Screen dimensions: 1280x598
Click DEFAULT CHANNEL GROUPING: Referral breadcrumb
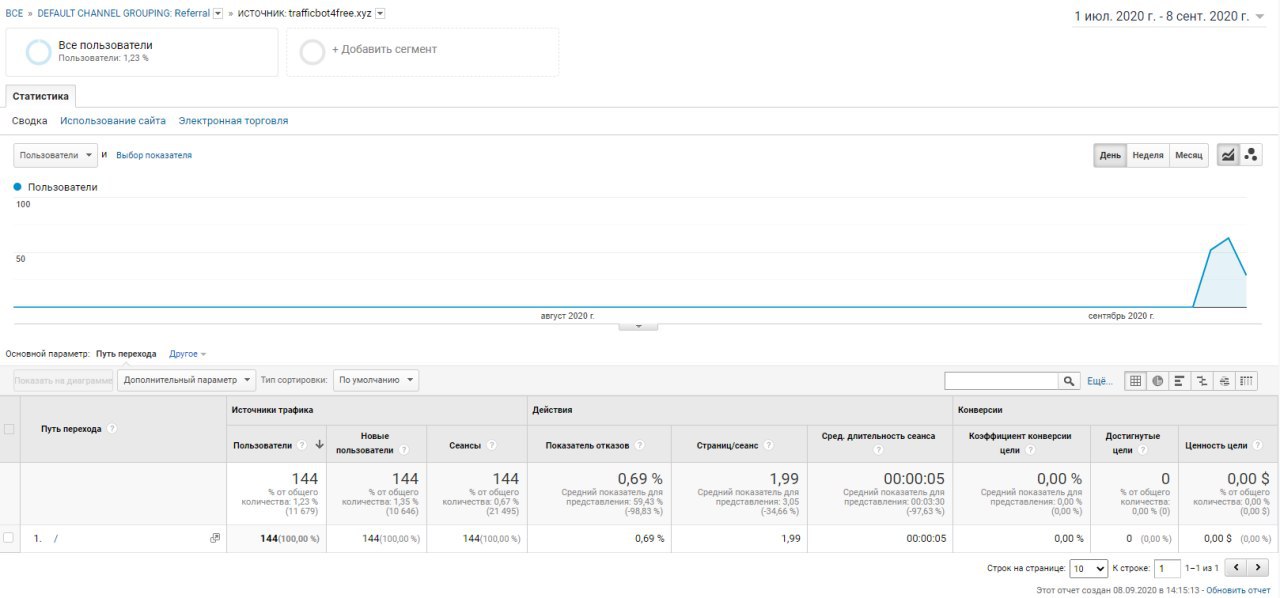pos(124,14)
